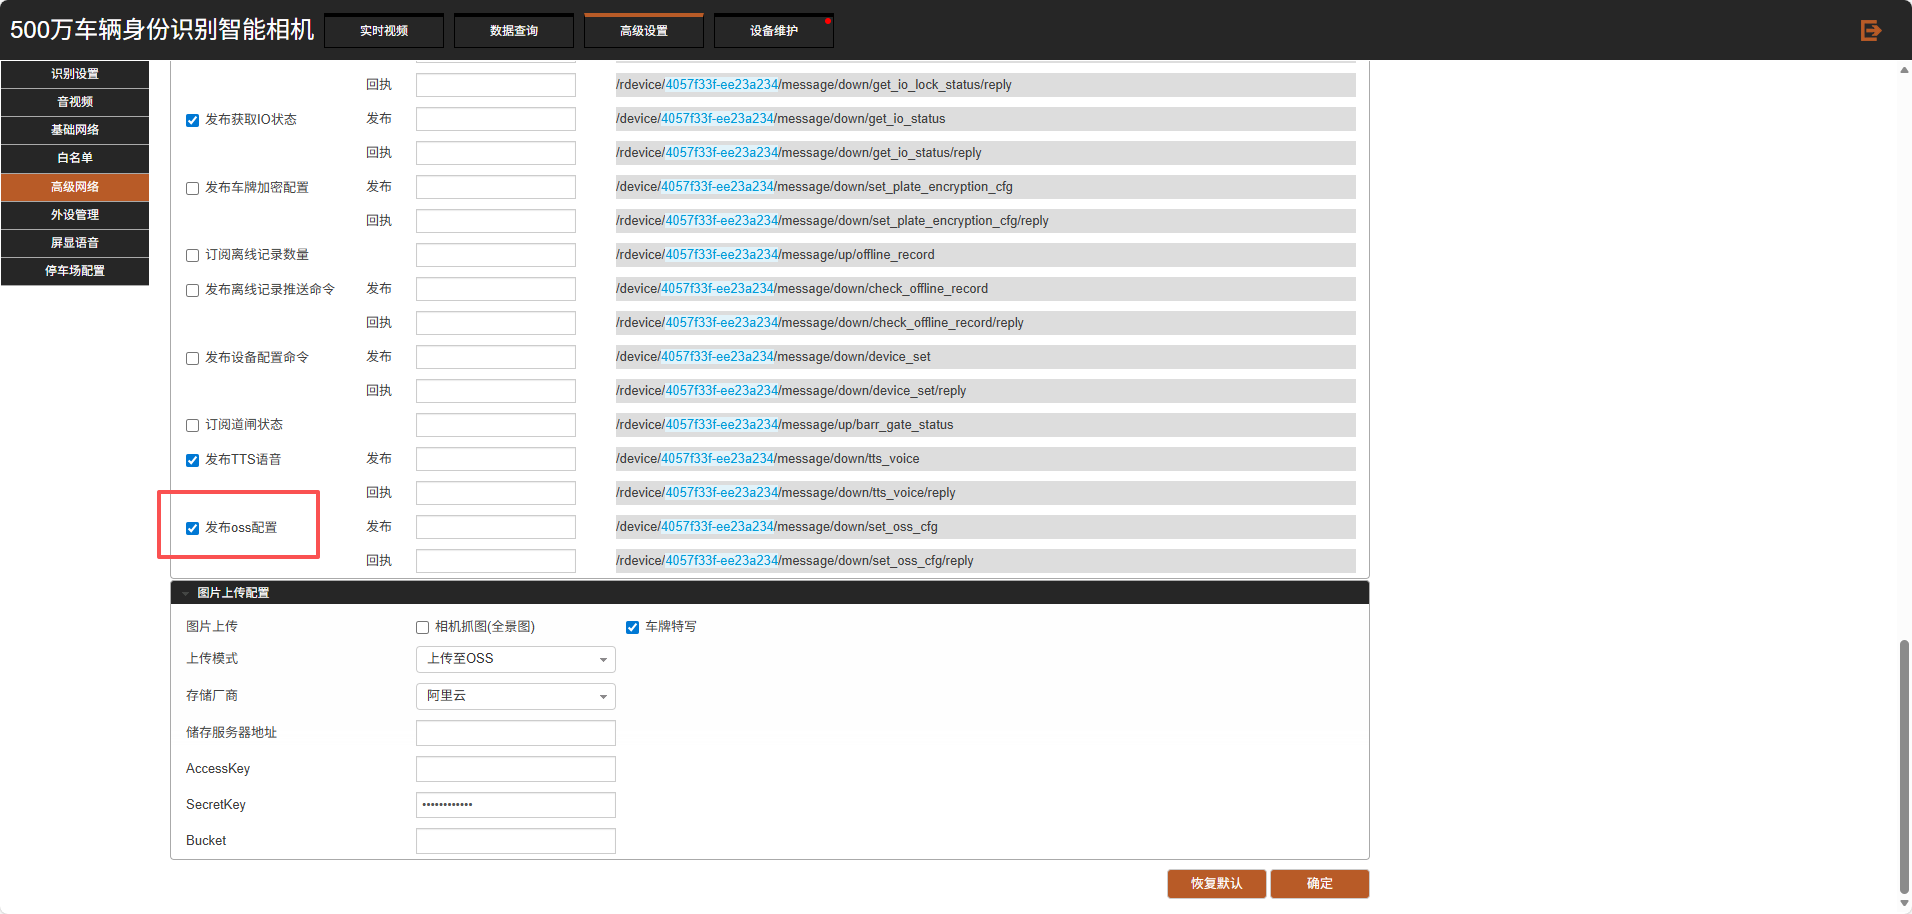
Task: Collapse the 图片上传配置 section
Action: coord(185,593)
